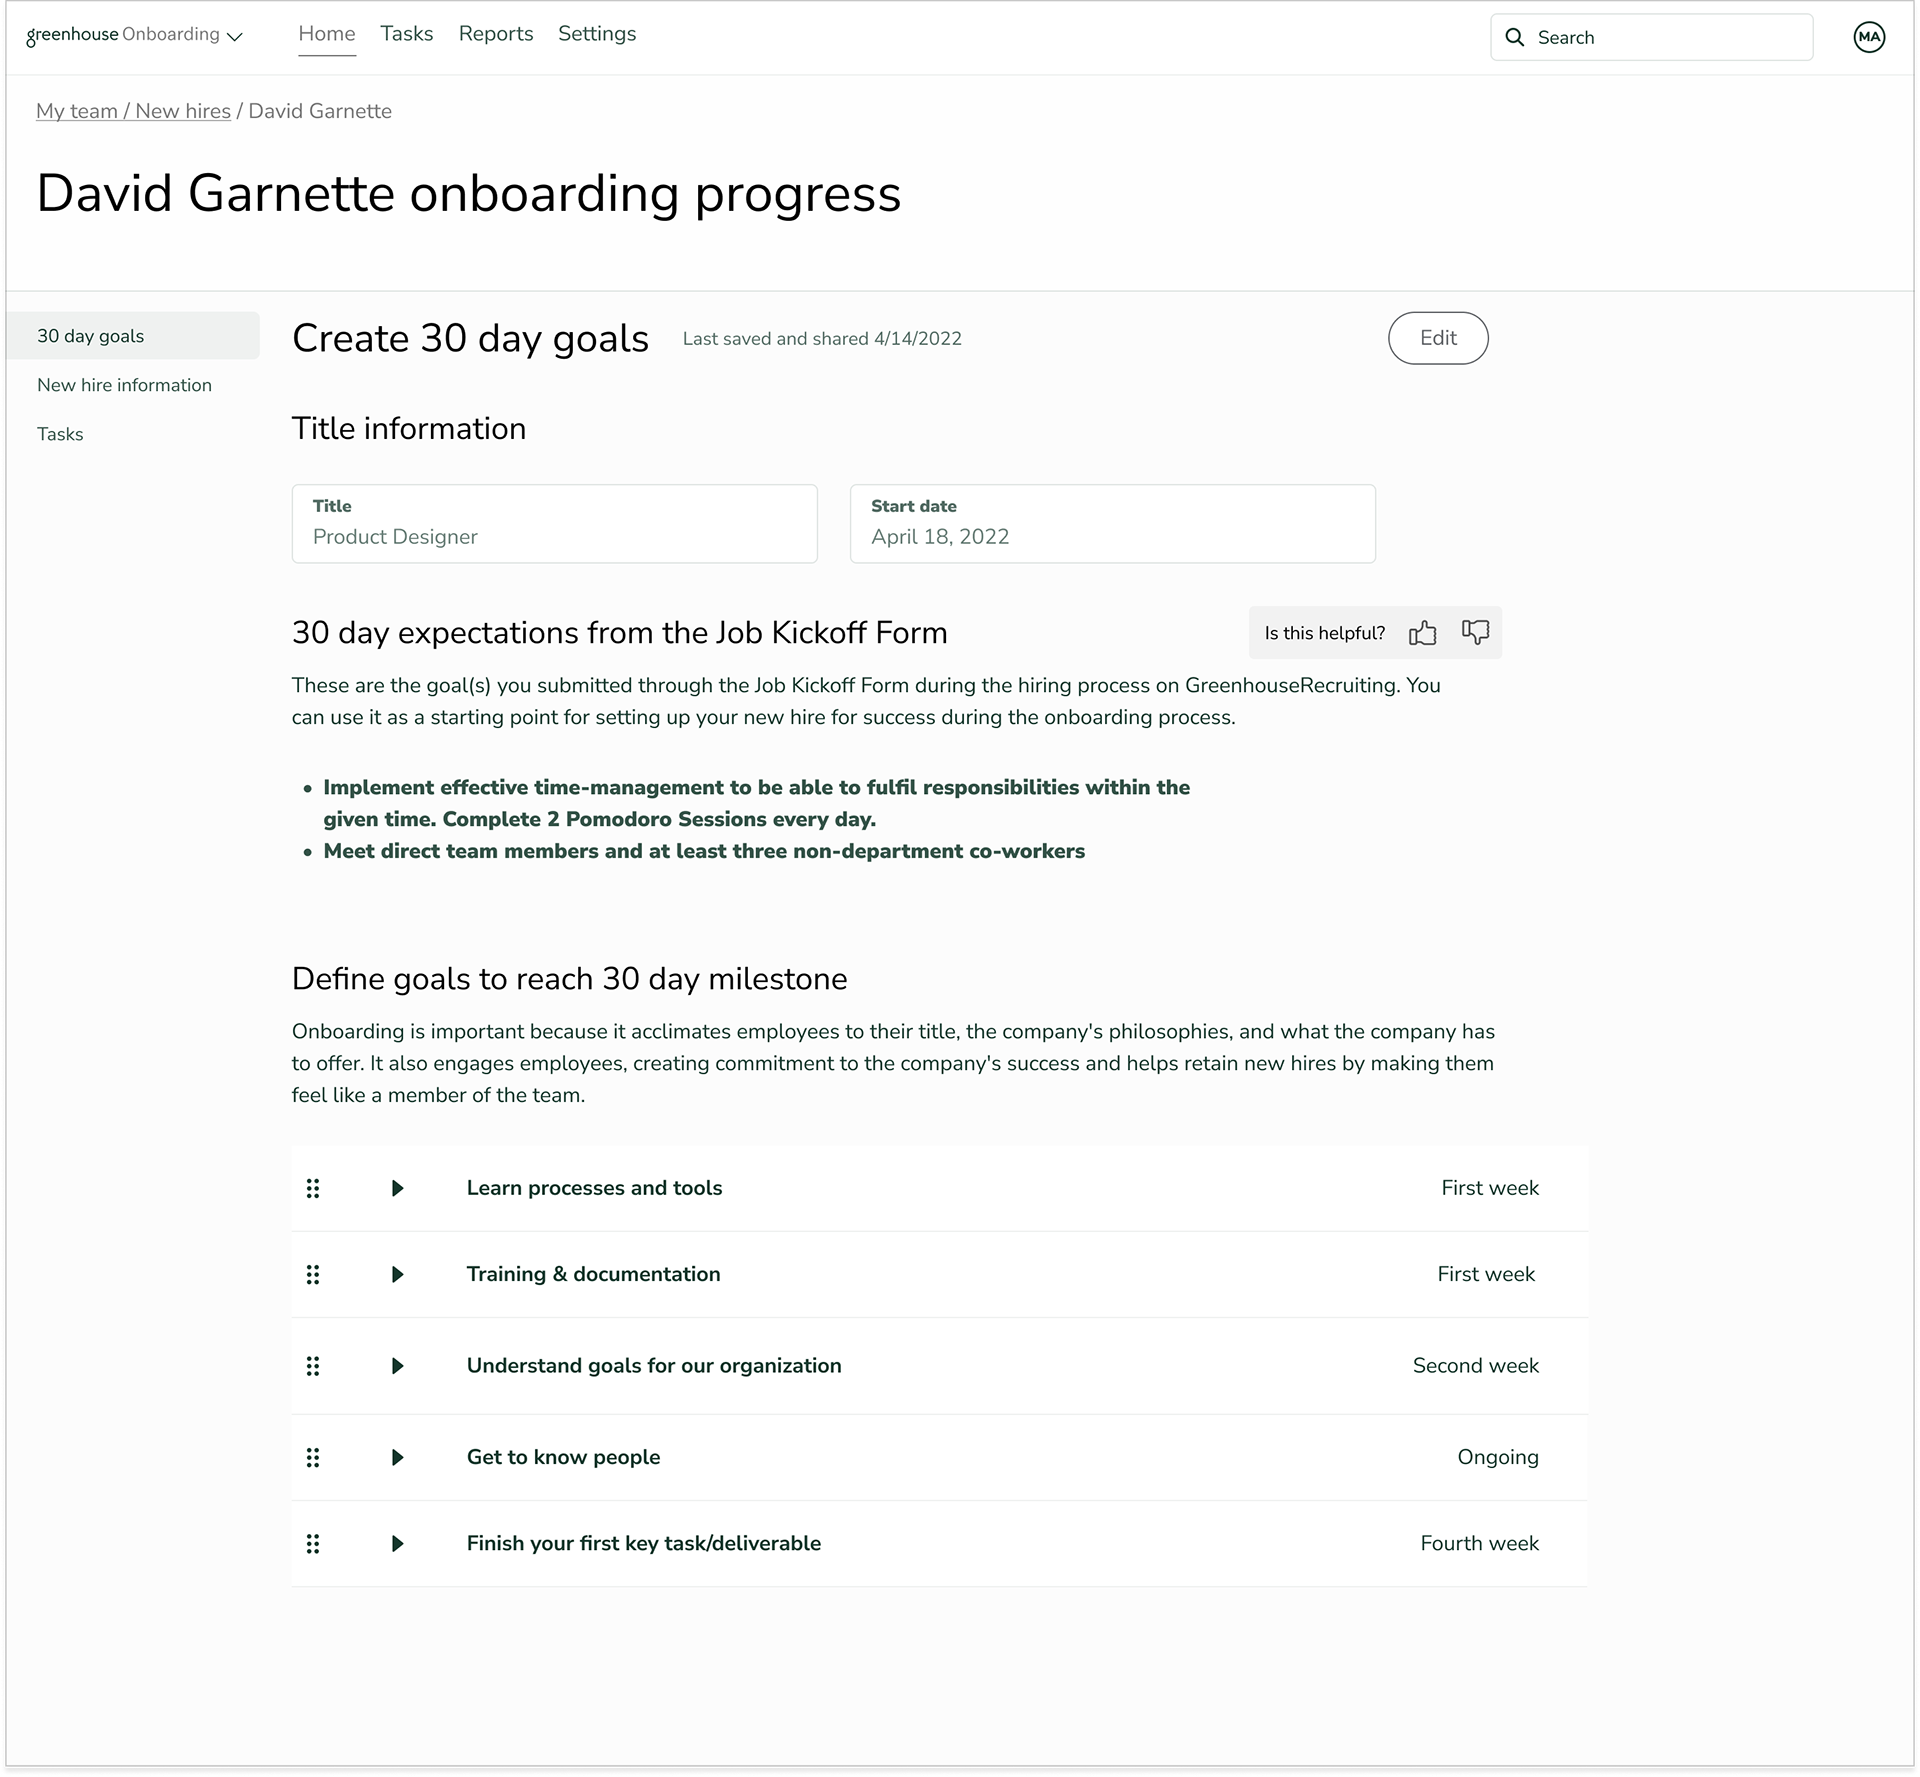Open the Settings menu item
This screenshot has height=1777, width=1920.
pyautogui.click(x=597, y=34)
